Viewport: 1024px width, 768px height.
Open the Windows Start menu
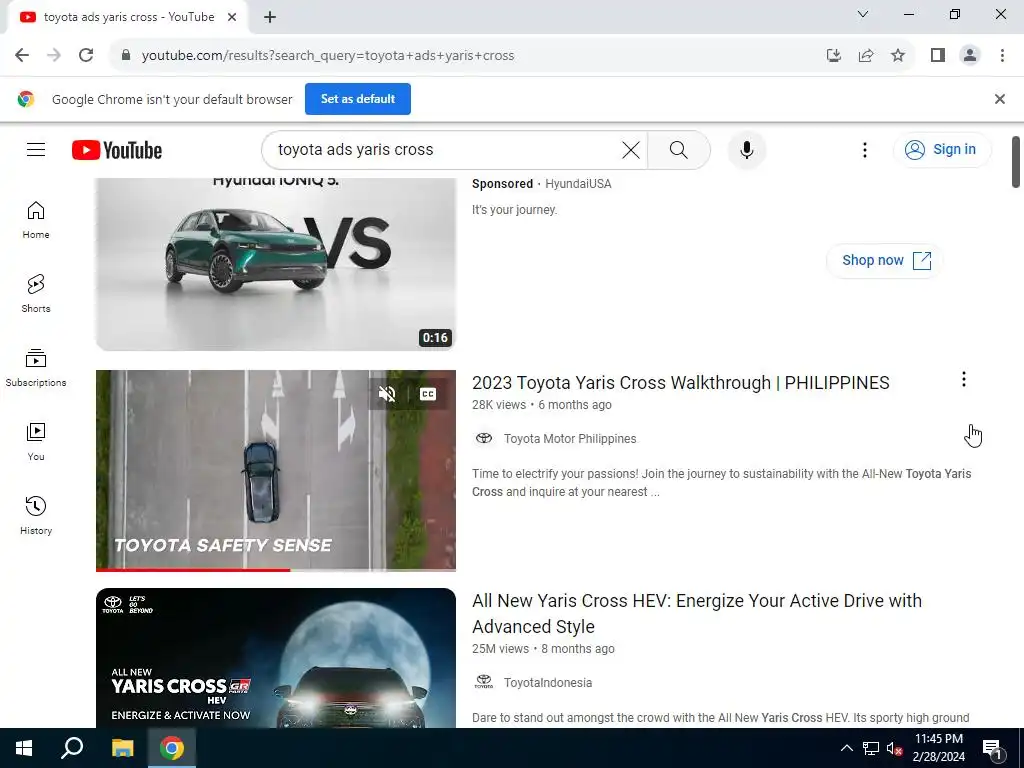(x=24, y=748)
